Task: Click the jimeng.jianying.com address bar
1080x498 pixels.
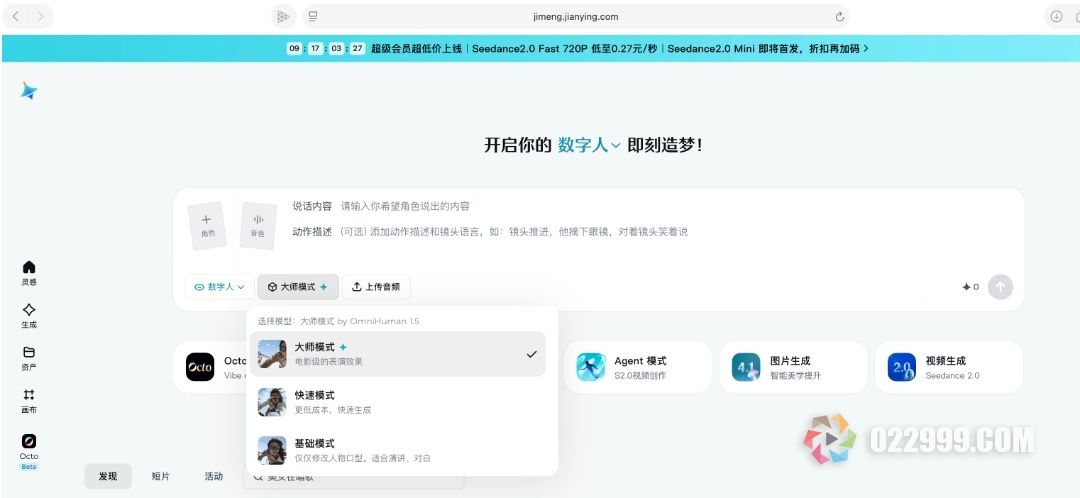Action: (575, 17)
